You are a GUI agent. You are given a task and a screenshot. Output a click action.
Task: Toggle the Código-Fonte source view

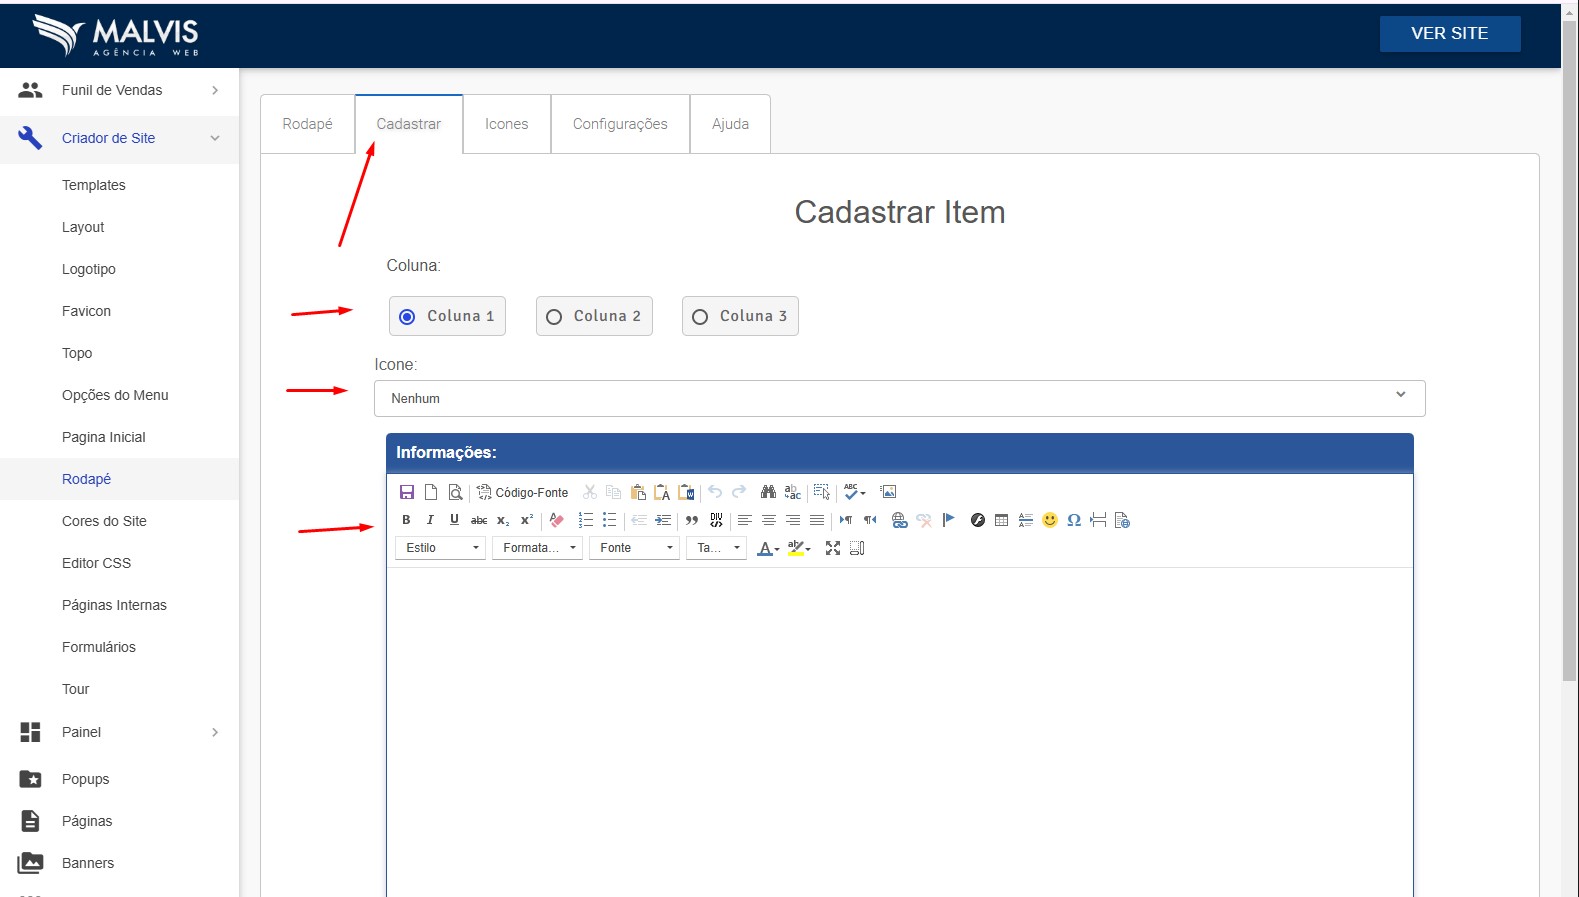pos(523,492)
